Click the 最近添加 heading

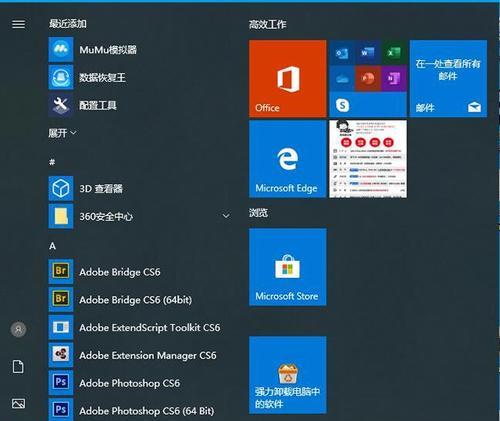[68, 23]
